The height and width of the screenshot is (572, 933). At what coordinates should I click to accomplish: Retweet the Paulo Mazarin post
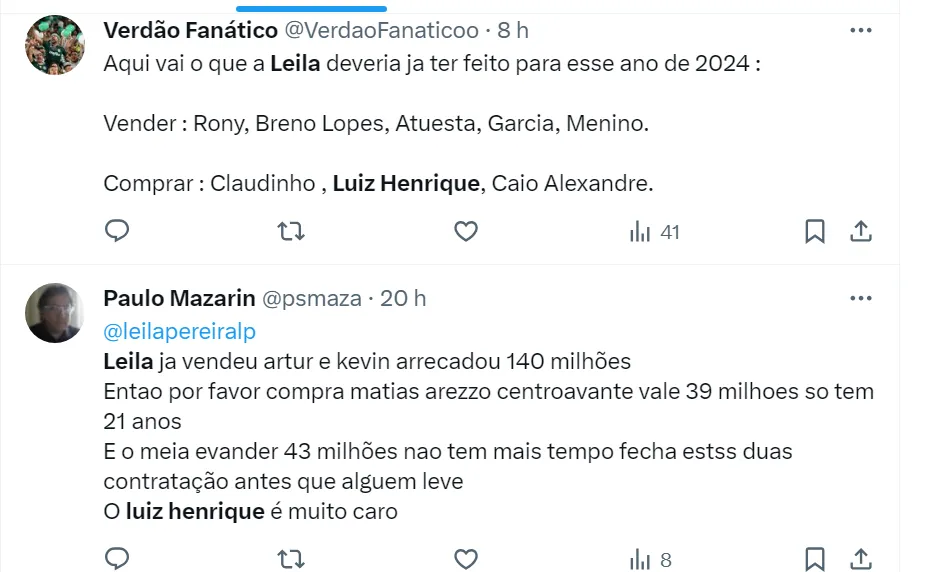point(290,557)
